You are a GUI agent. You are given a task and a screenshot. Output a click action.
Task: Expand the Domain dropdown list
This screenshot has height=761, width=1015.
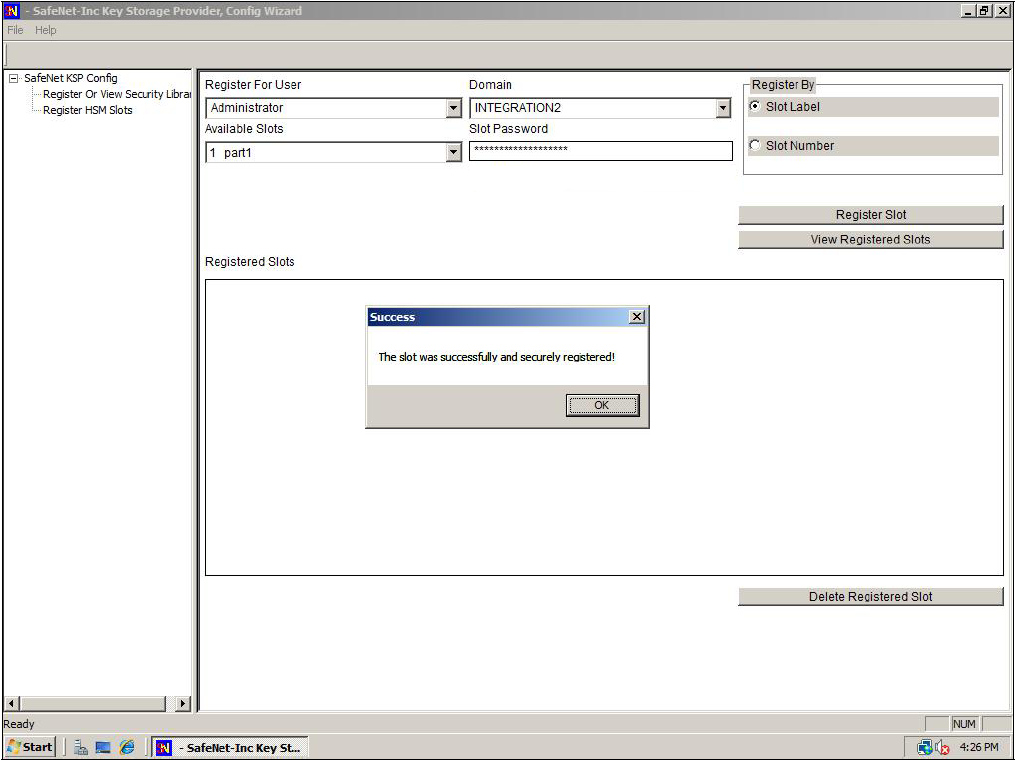(723, 108)
